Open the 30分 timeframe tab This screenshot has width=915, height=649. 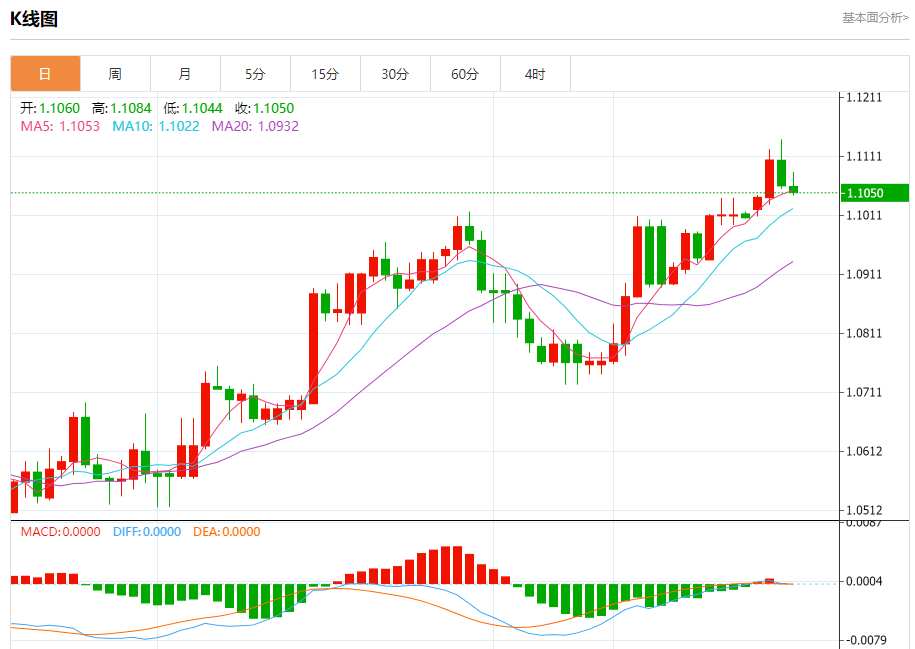(x=396, y=74)
